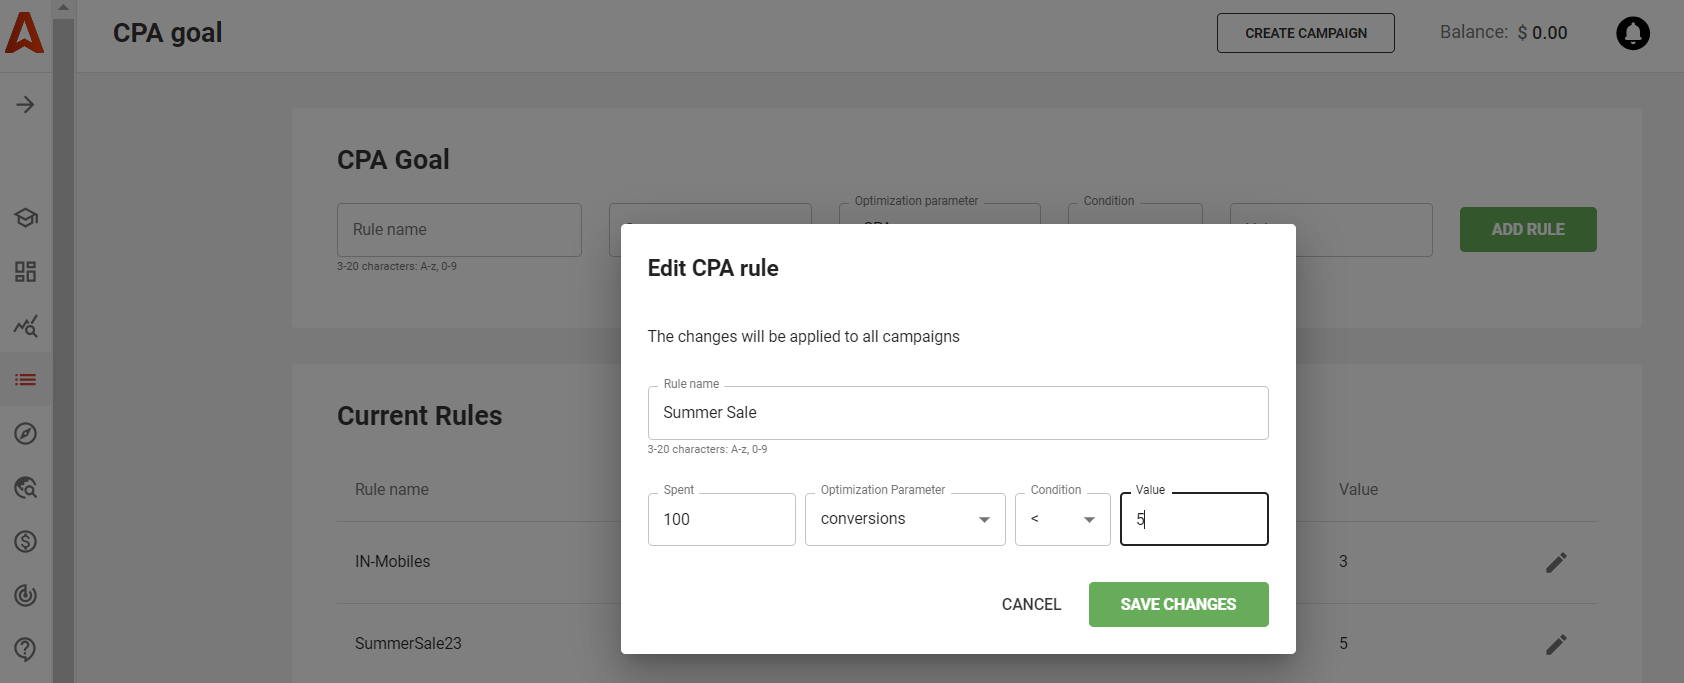This screenshot has height=683, width=1684.
Task: Edit the SummerSale23 rule with pencil icon
Action: click(x=1555, y=645)
